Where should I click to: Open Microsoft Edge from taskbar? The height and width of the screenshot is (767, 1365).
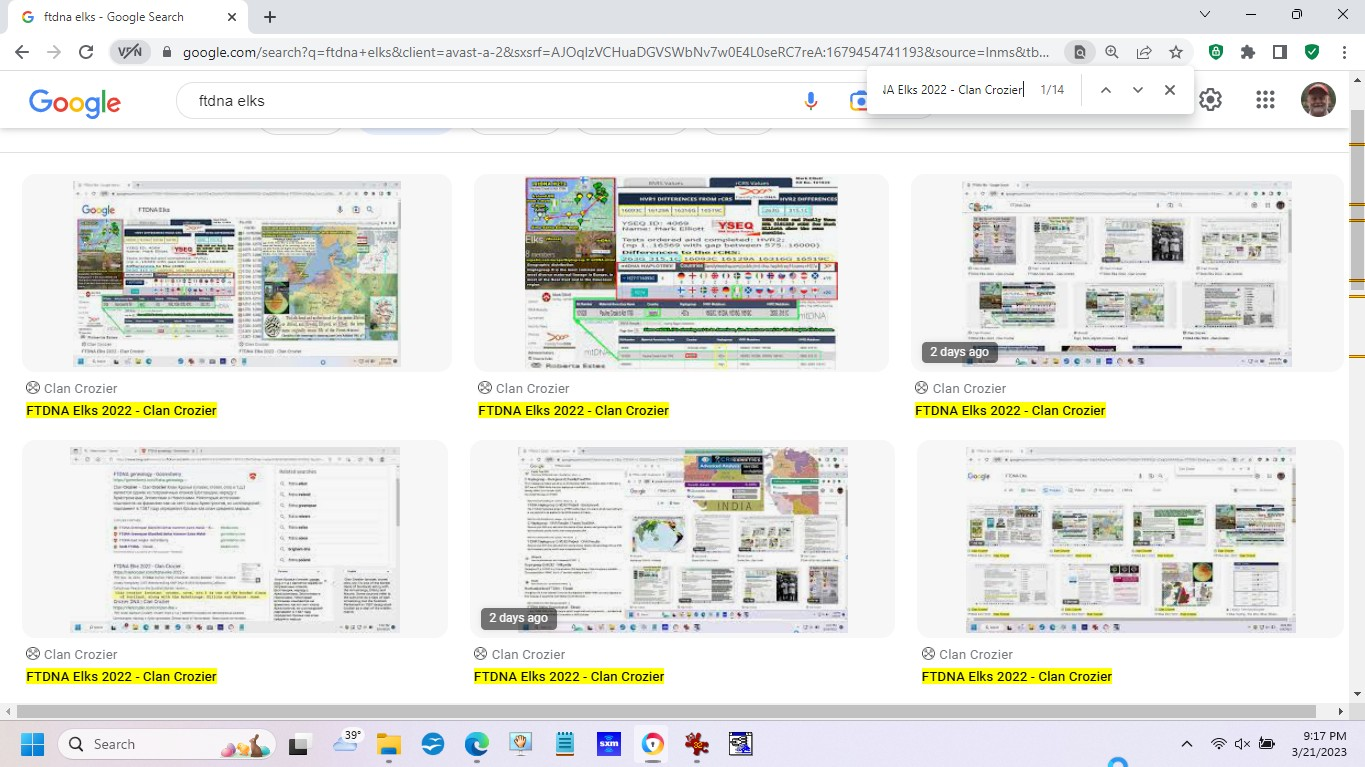477,744
